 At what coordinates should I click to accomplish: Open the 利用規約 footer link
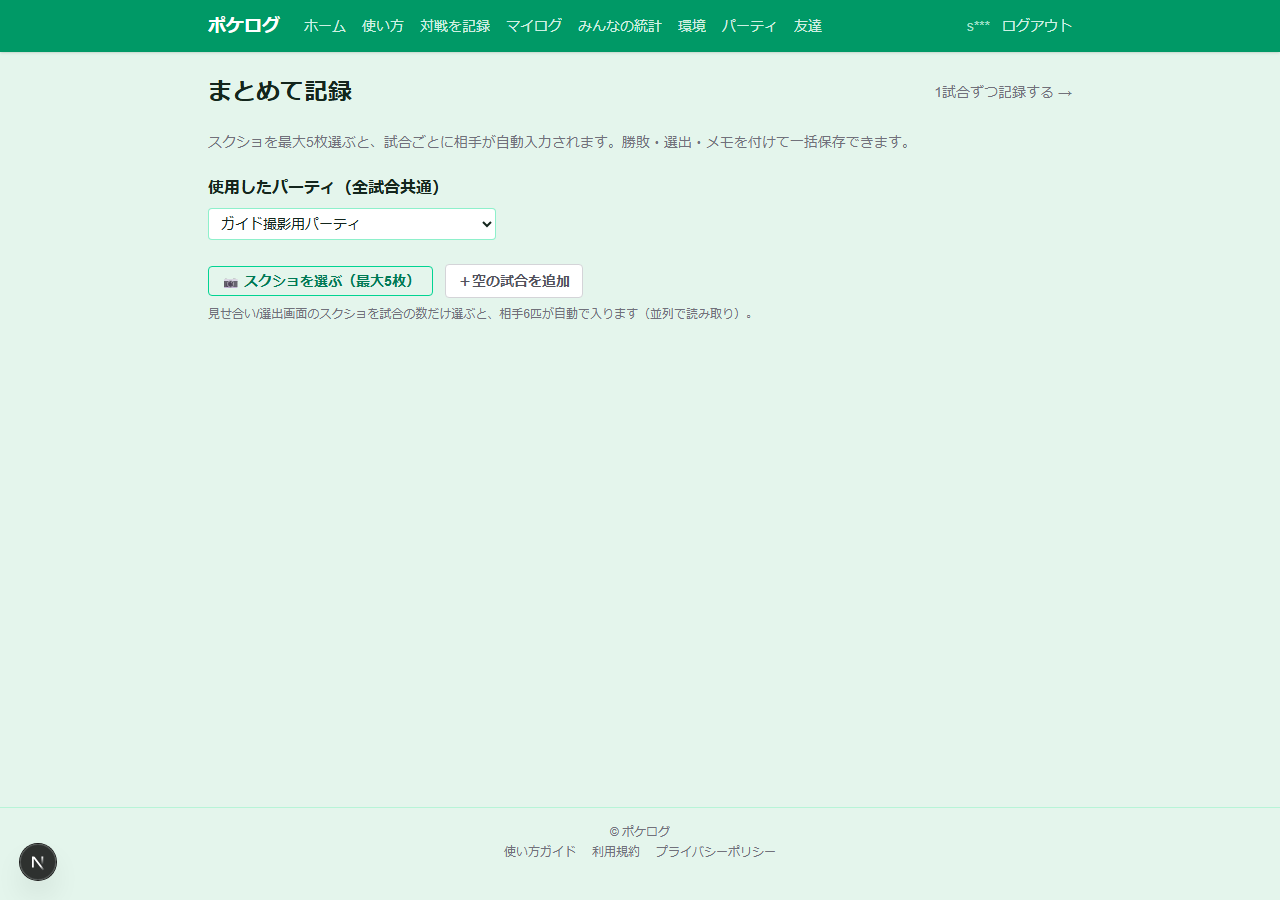[616, 852]
